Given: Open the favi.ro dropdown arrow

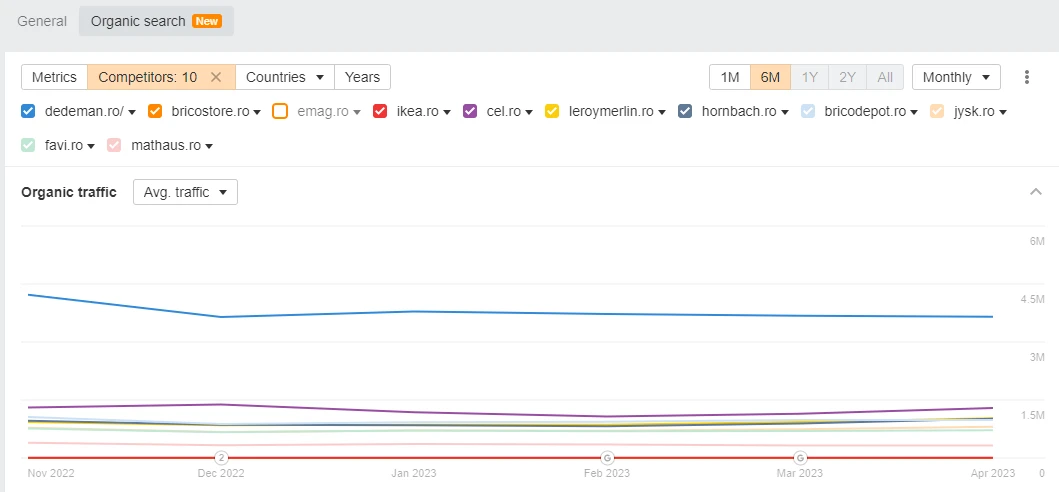Looking at the screenshot, I should tap(91, 146).
